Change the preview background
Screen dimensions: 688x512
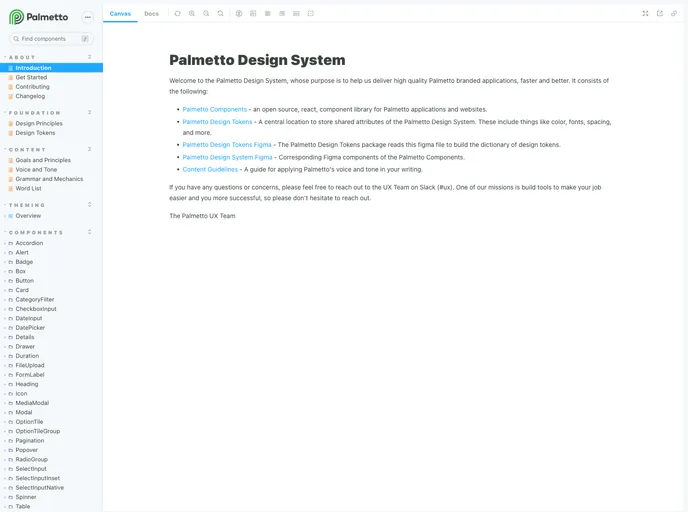click(x=253, y=14)
